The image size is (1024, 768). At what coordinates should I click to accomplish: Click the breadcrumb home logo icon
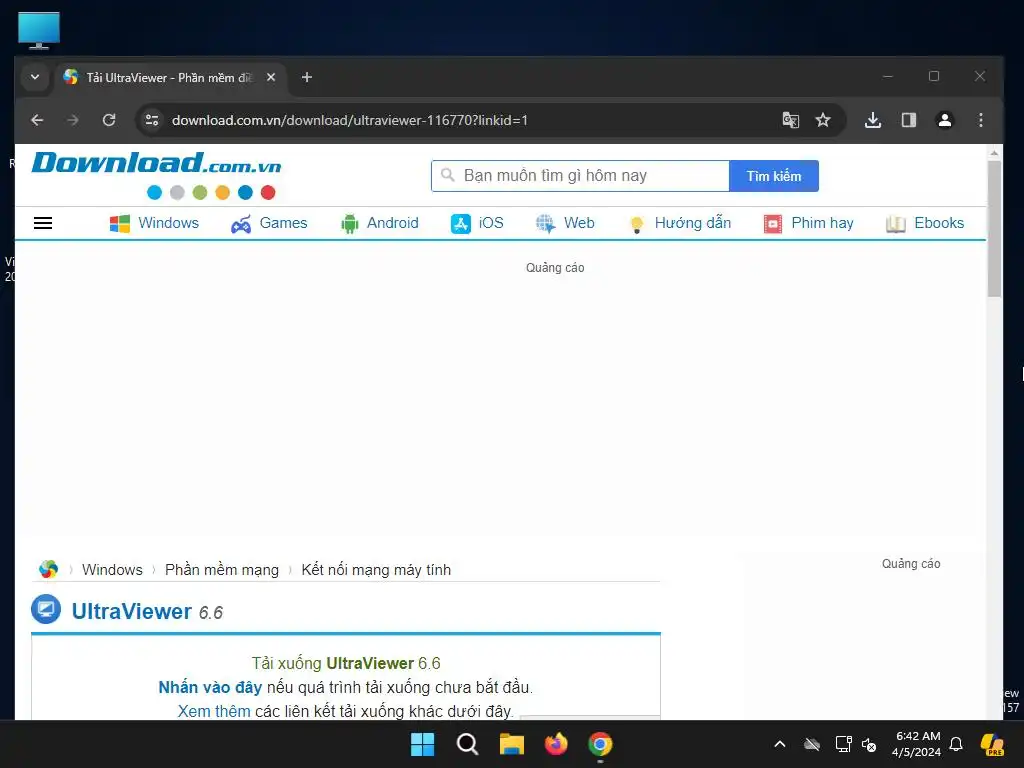tap(48, 569)
